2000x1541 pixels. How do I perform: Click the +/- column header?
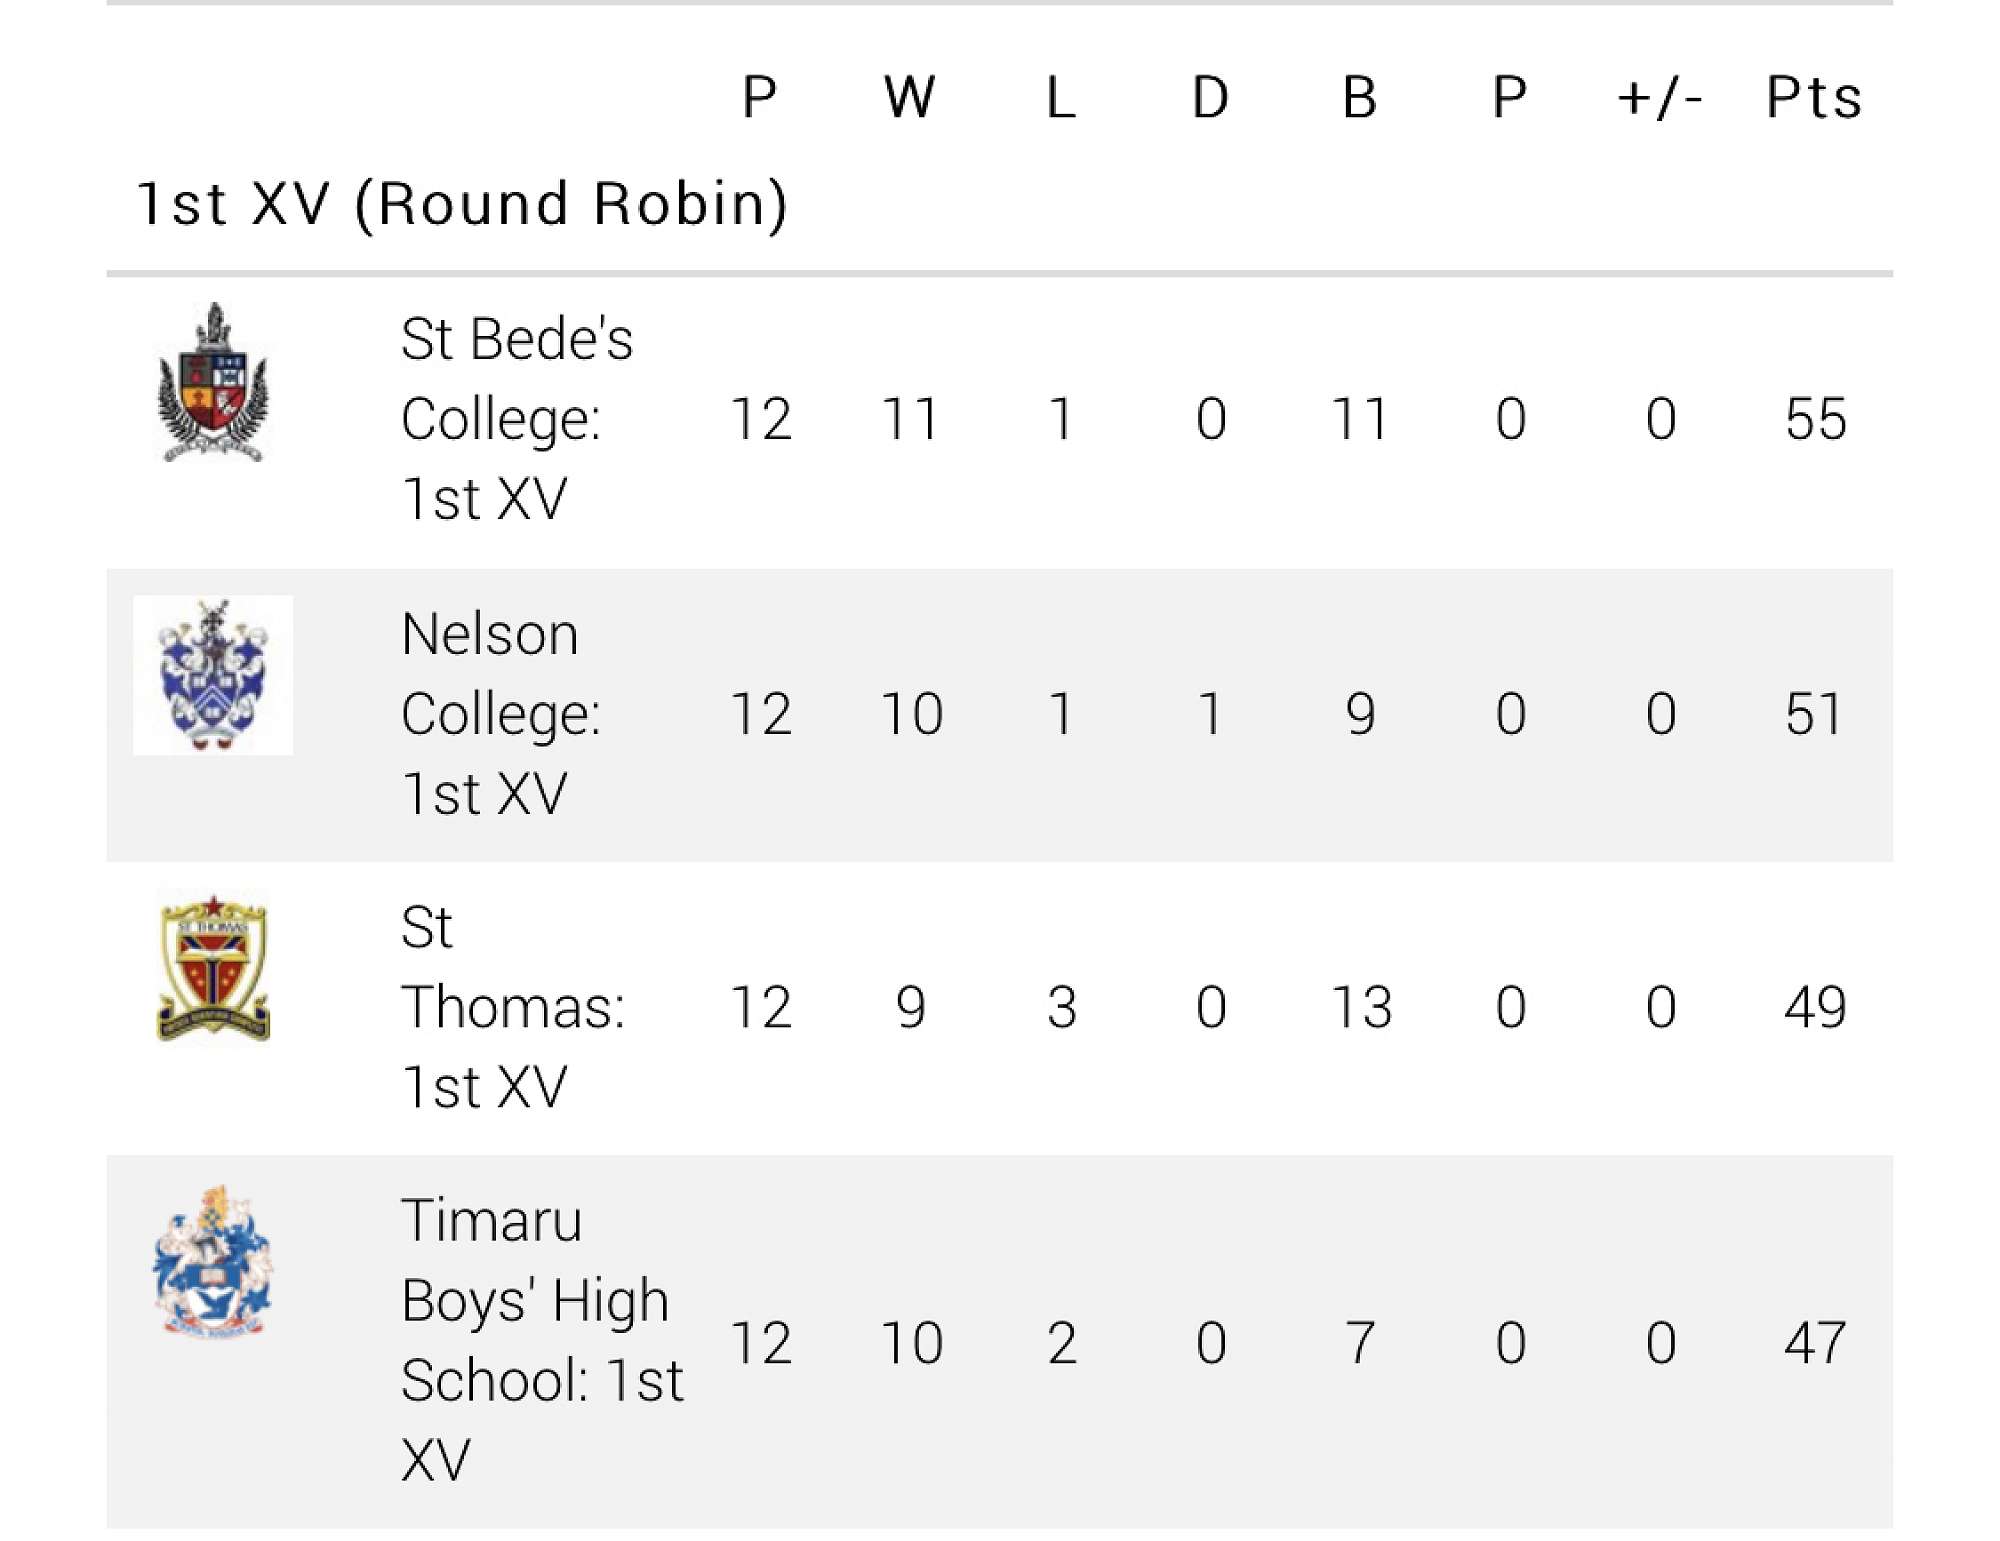click(1660, 98)
